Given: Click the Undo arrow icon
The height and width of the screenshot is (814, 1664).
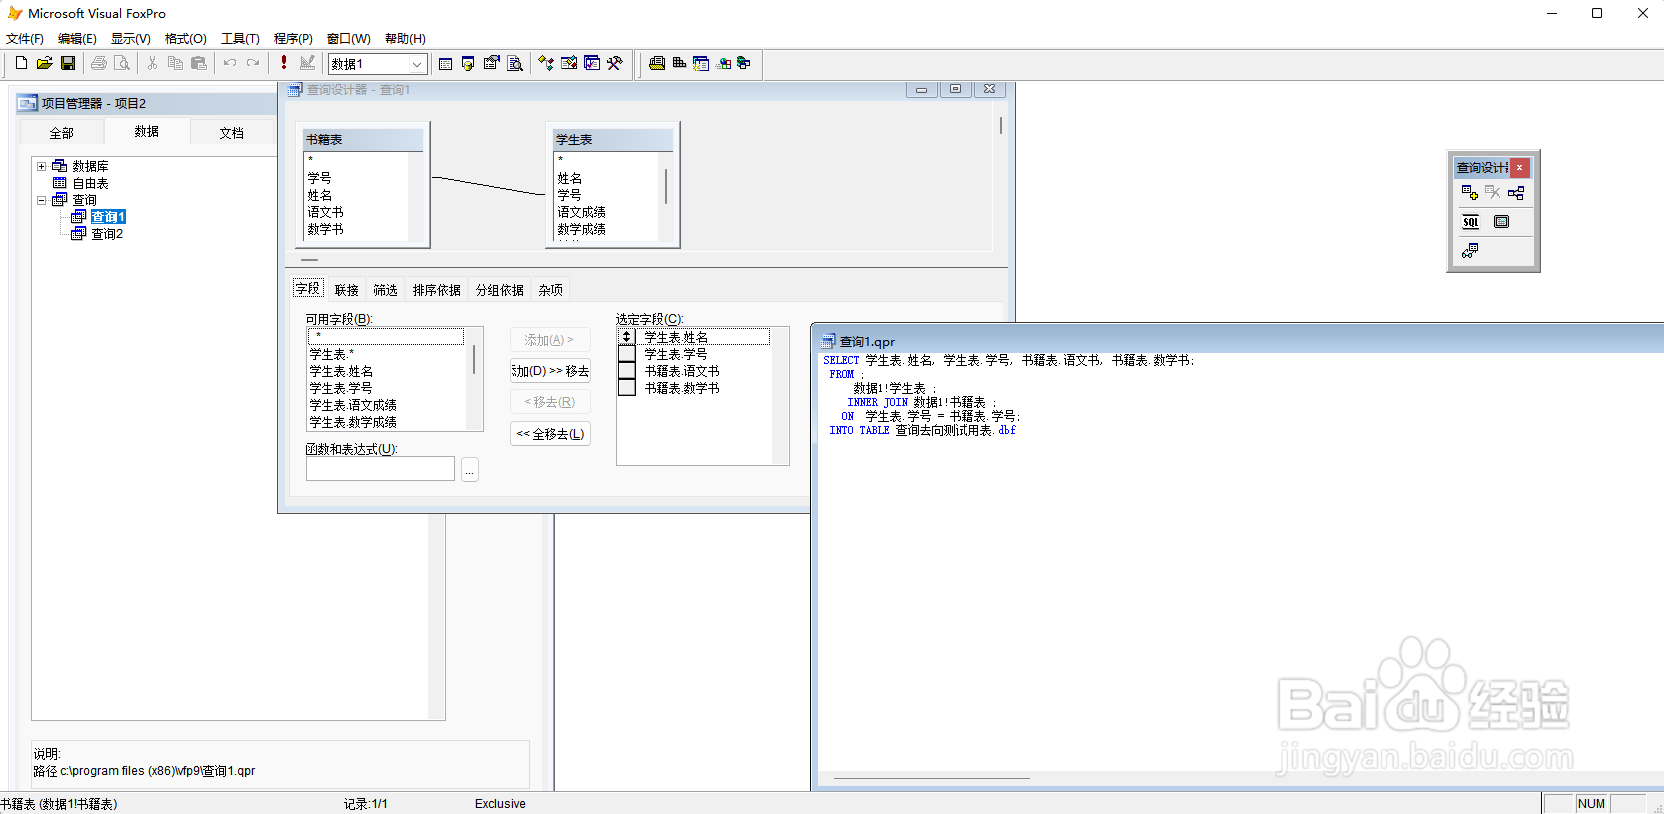Looking at the screenshot, I should (229, 63).
